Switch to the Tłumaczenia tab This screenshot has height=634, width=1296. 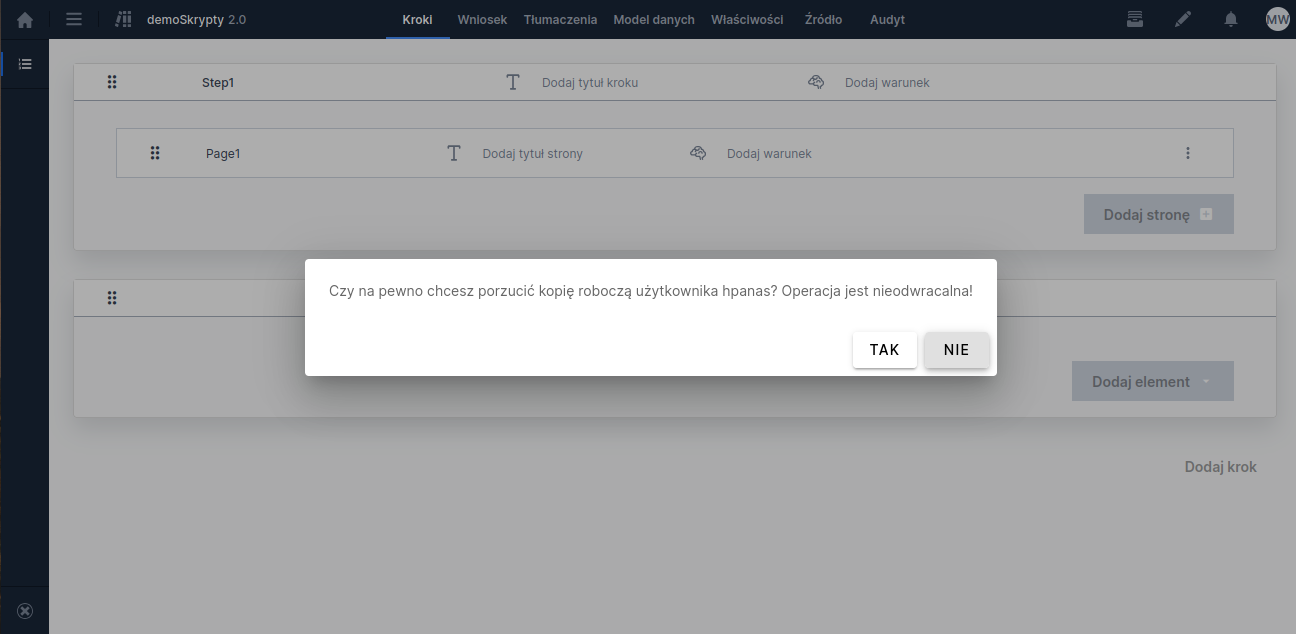[560, 19]
